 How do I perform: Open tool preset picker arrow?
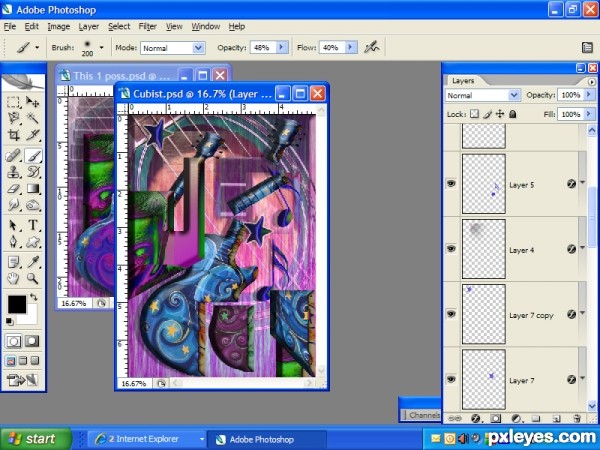(37, 47)
